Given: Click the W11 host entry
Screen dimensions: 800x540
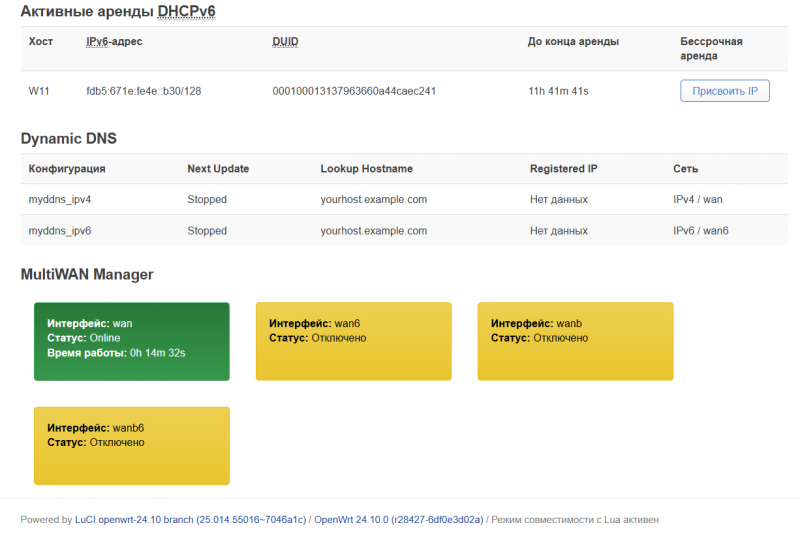Looking at the screenshot, I should 39,91.
